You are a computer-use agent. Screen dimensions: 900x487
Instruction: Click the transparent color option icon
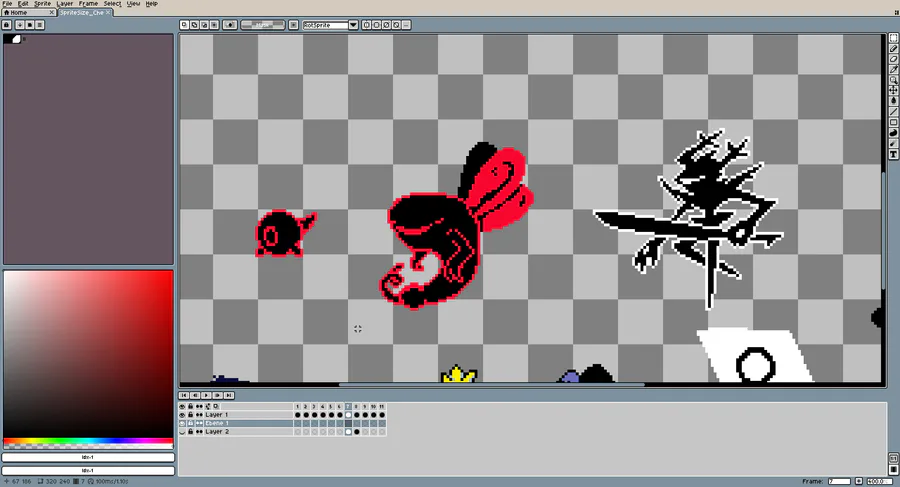coord(230,25)
